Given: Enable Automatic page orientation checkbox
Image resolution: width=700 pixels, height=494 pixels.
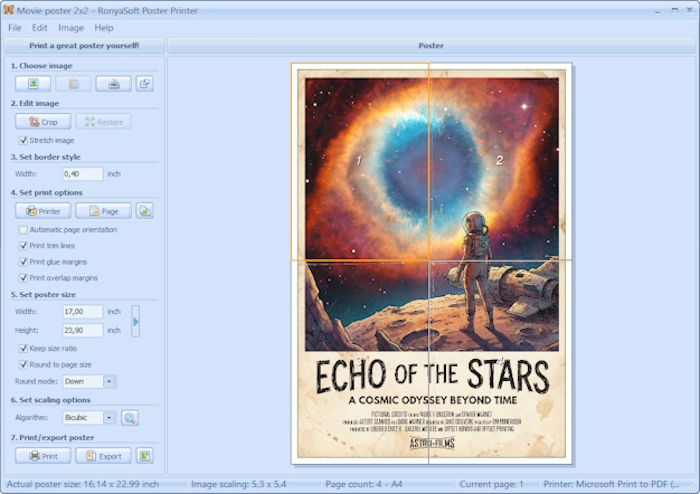Looking at the screenshot, I should (x=23, y=229).
